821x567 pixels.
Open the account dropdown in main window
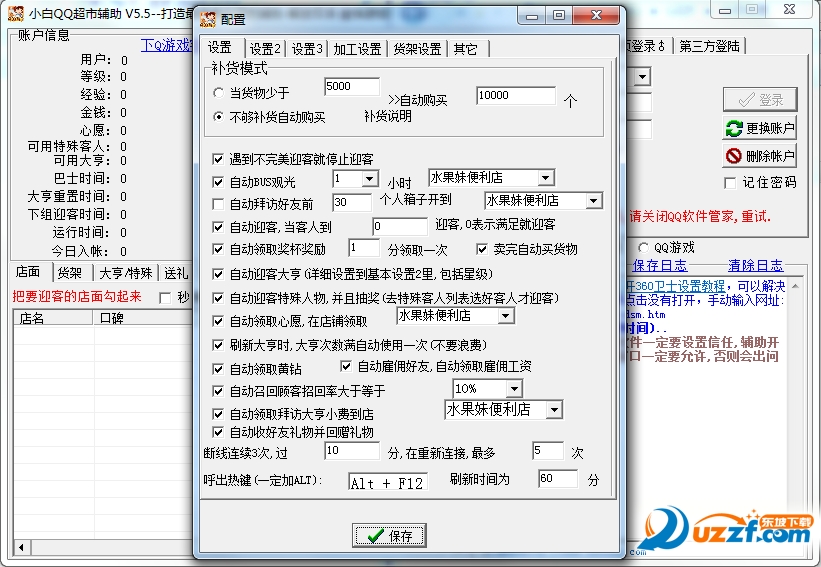point(642,77)
